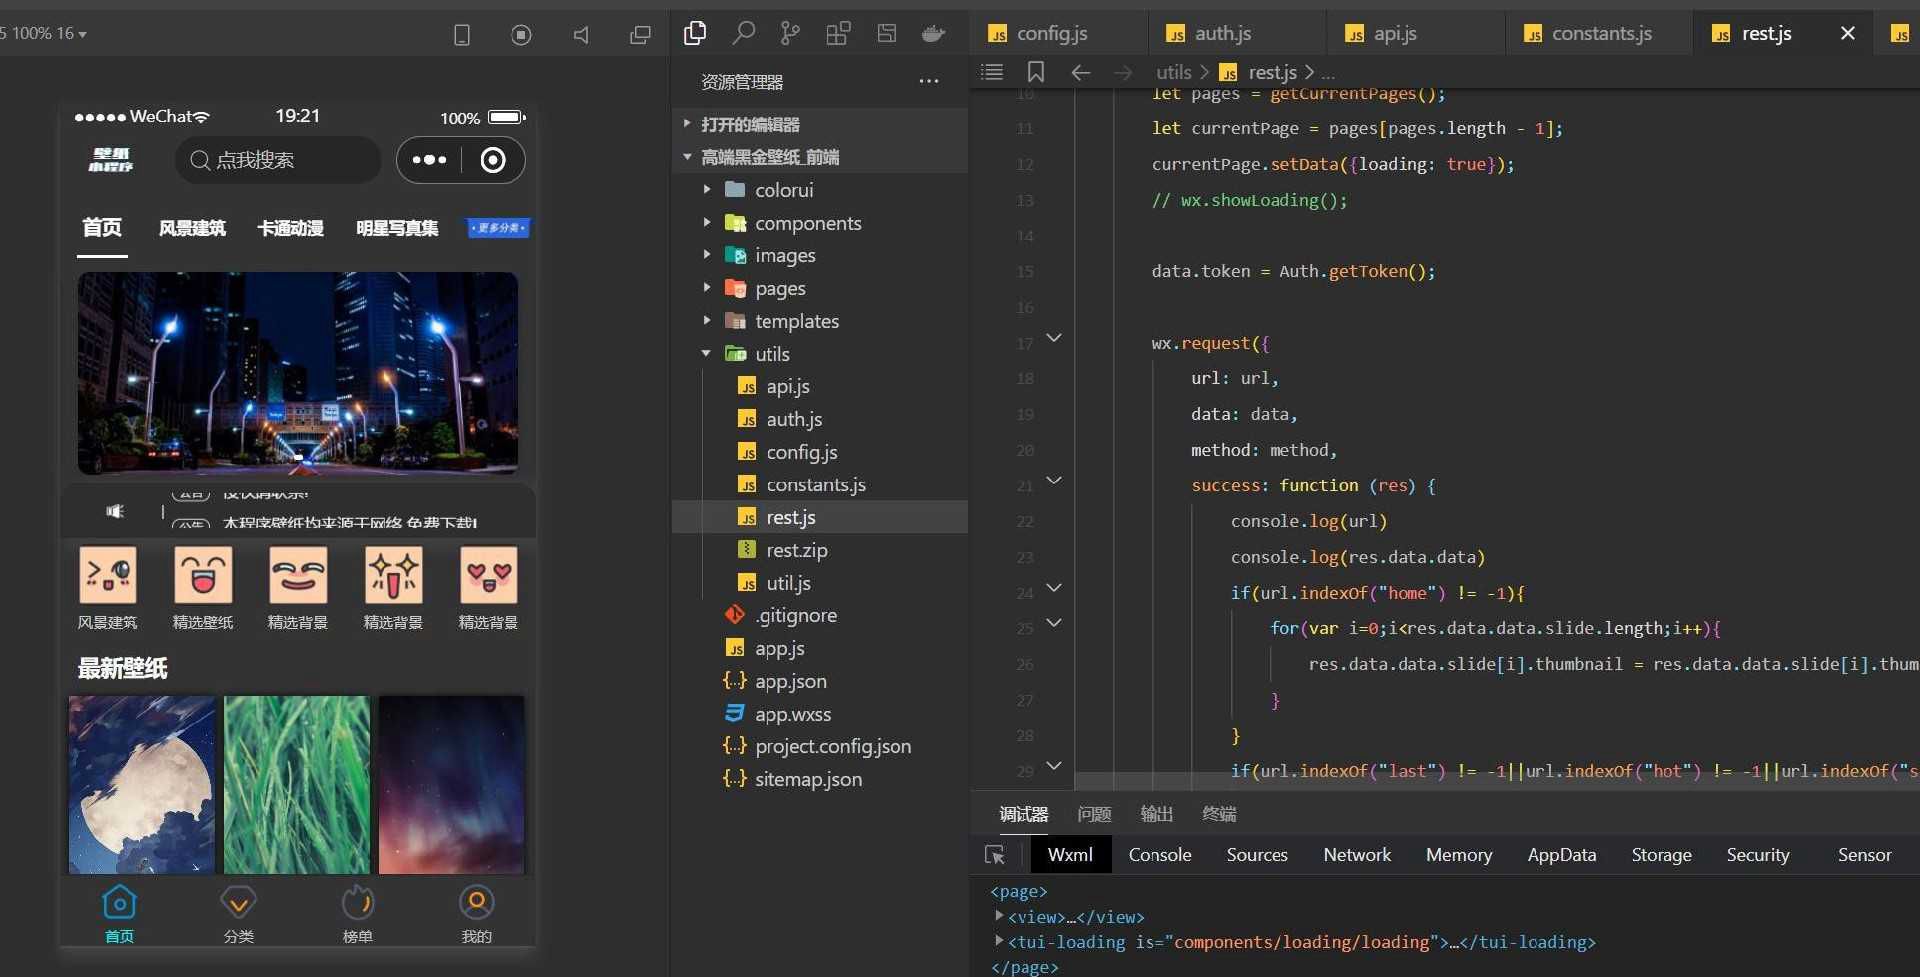1920x977 pixels.
Task: Tap the mini program three-dots capsule menu
Action: pos(429,160)
